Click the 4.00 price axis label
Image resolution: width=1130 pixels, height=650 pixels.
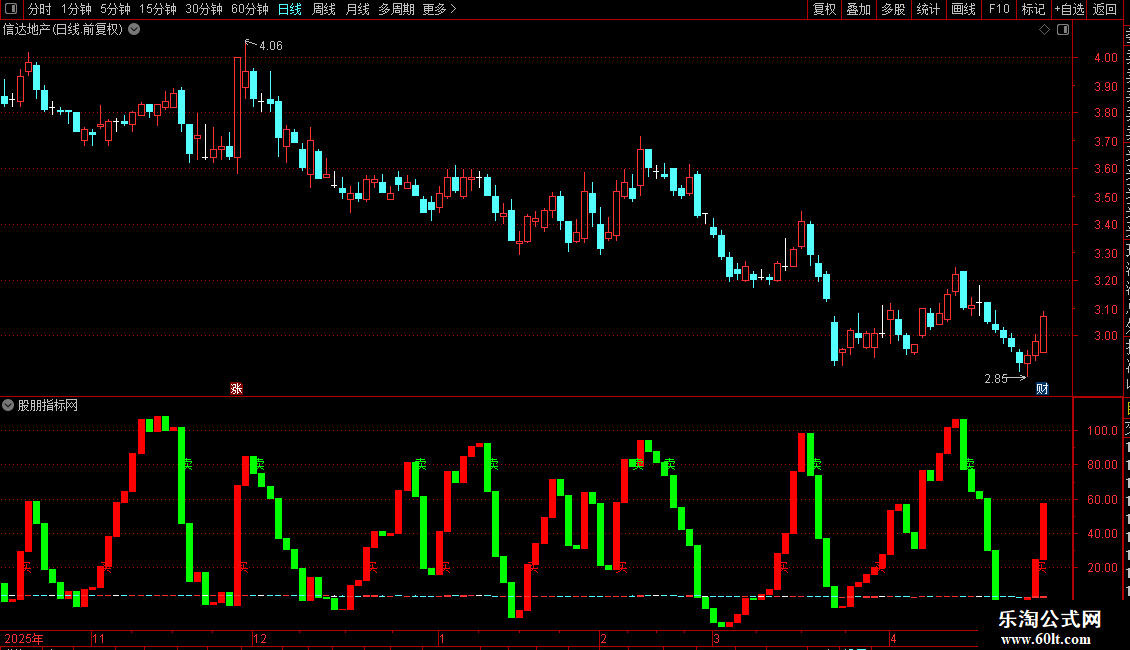point(1105,58)
